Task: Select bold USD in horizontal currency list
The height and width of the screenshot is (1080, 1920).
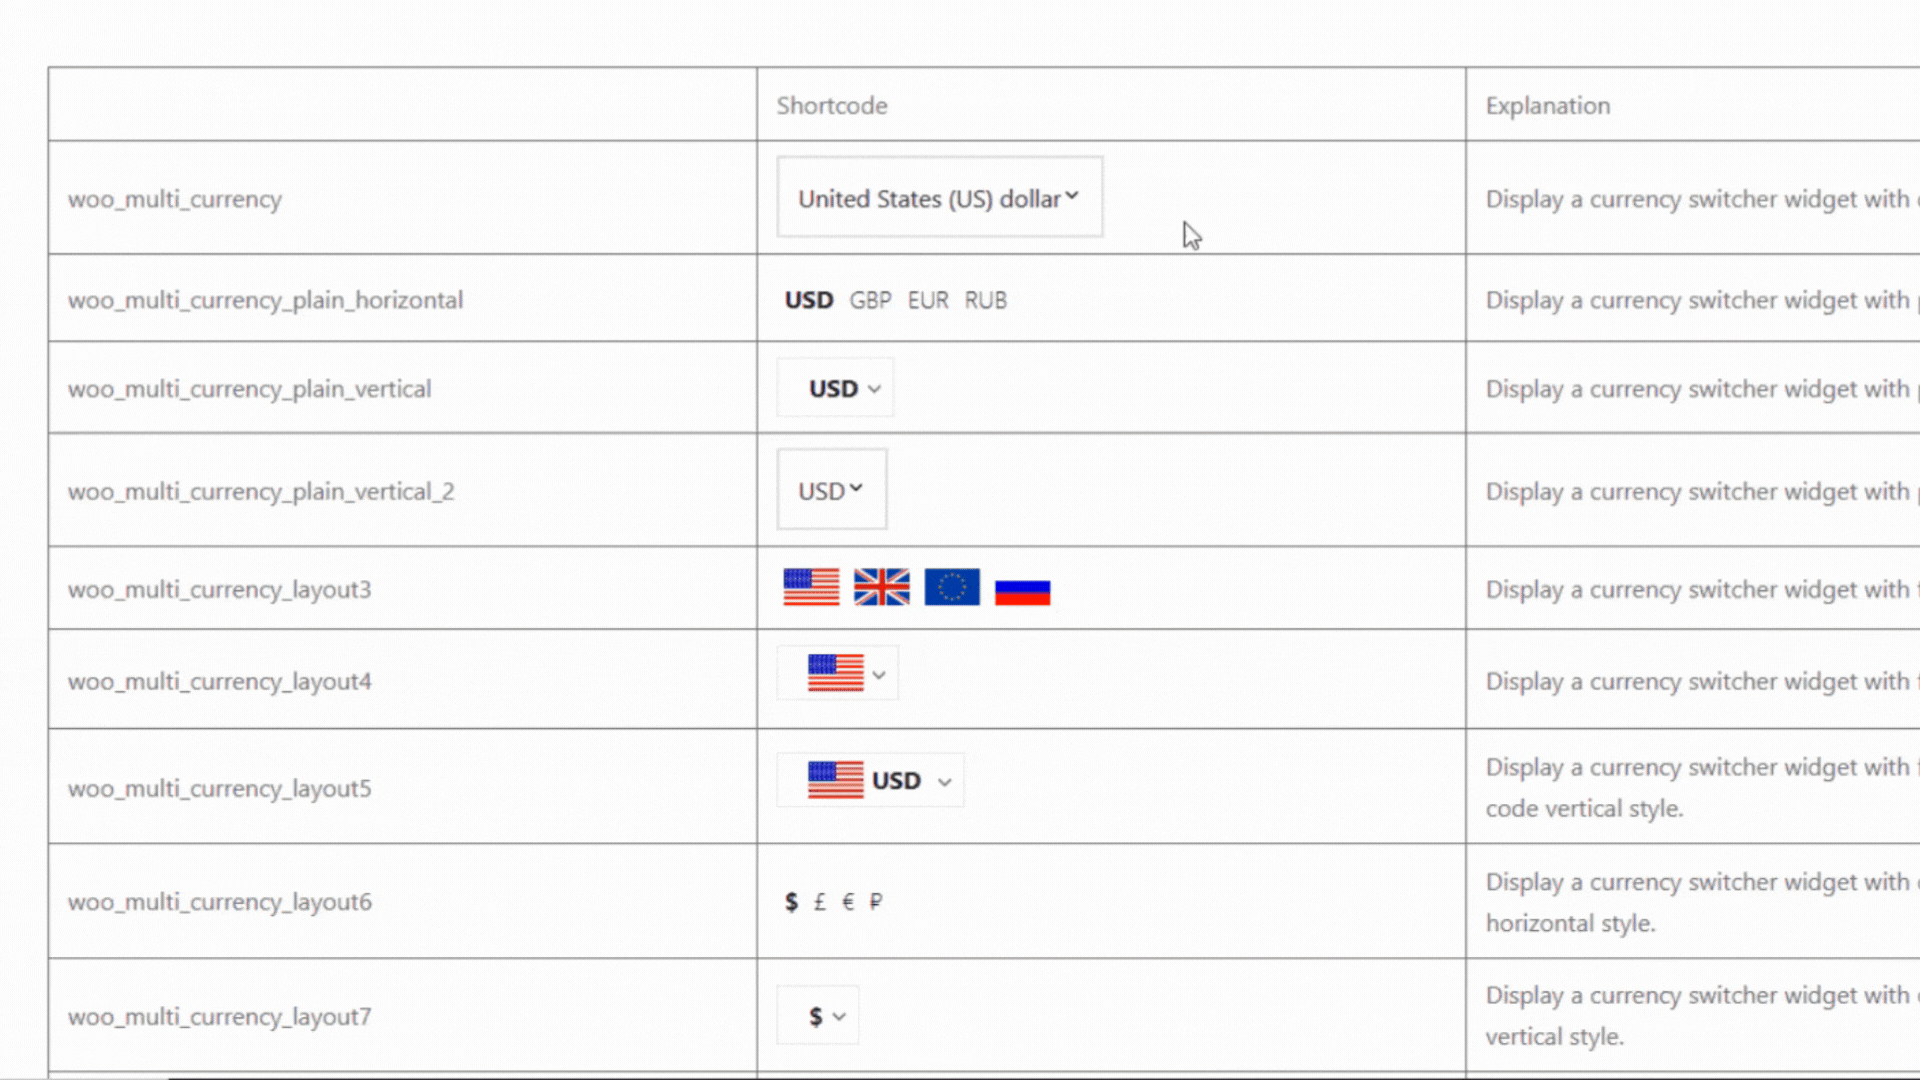Action: [x=809, y=300]
